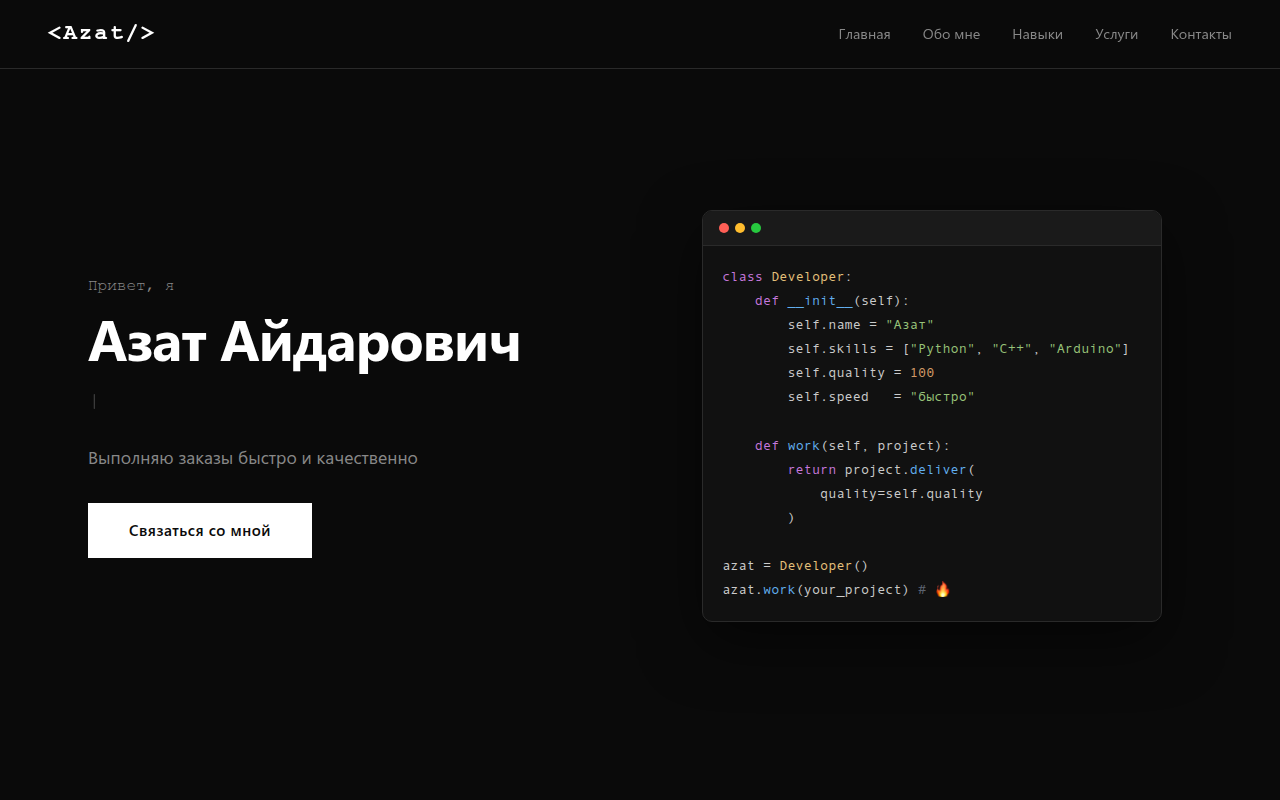Click the fire emoji in the code

point(943,589)
